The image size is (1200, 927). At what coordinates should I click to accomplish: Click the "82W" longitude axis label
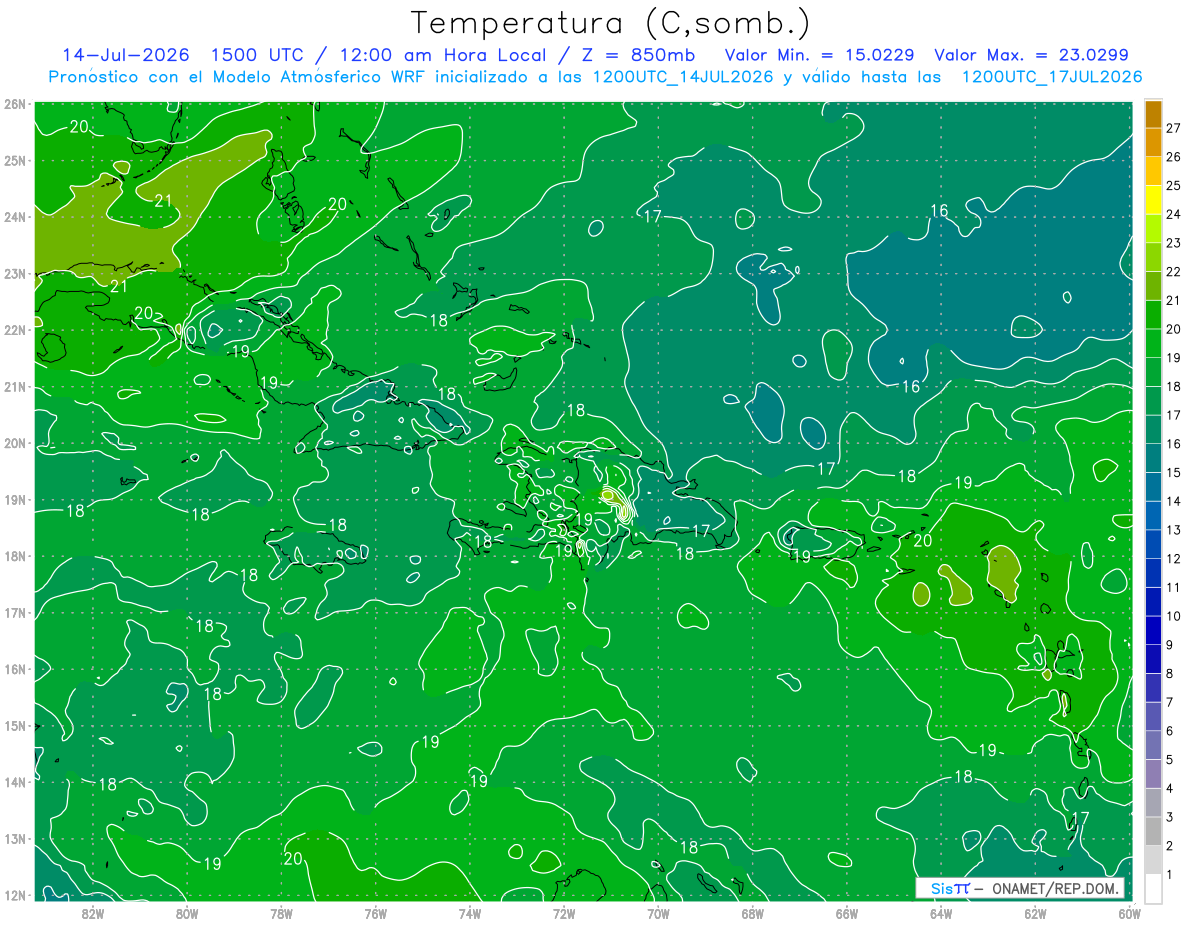[93, 912]
